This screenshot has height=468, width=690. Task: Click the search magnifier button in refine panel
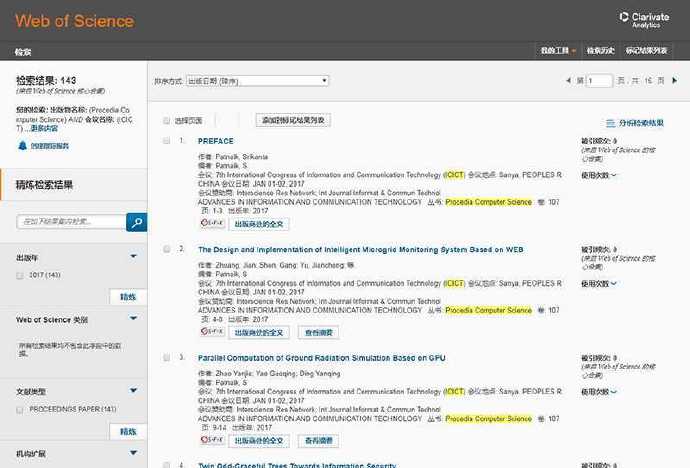coord(136,222)
